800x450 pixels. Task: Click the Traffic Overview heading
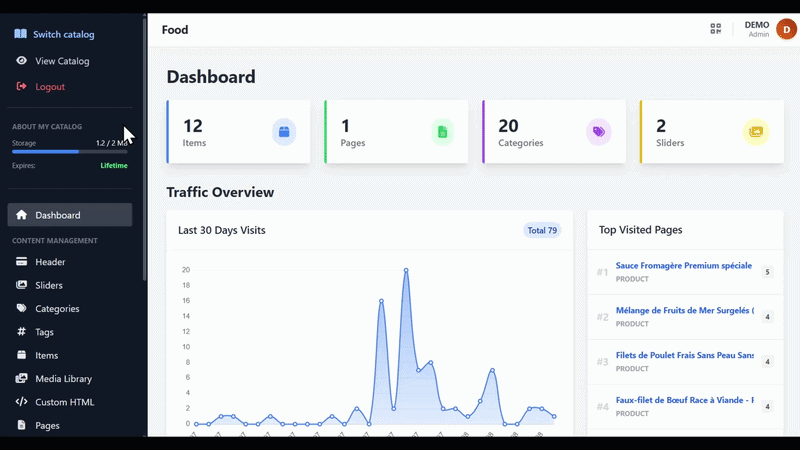220,192
